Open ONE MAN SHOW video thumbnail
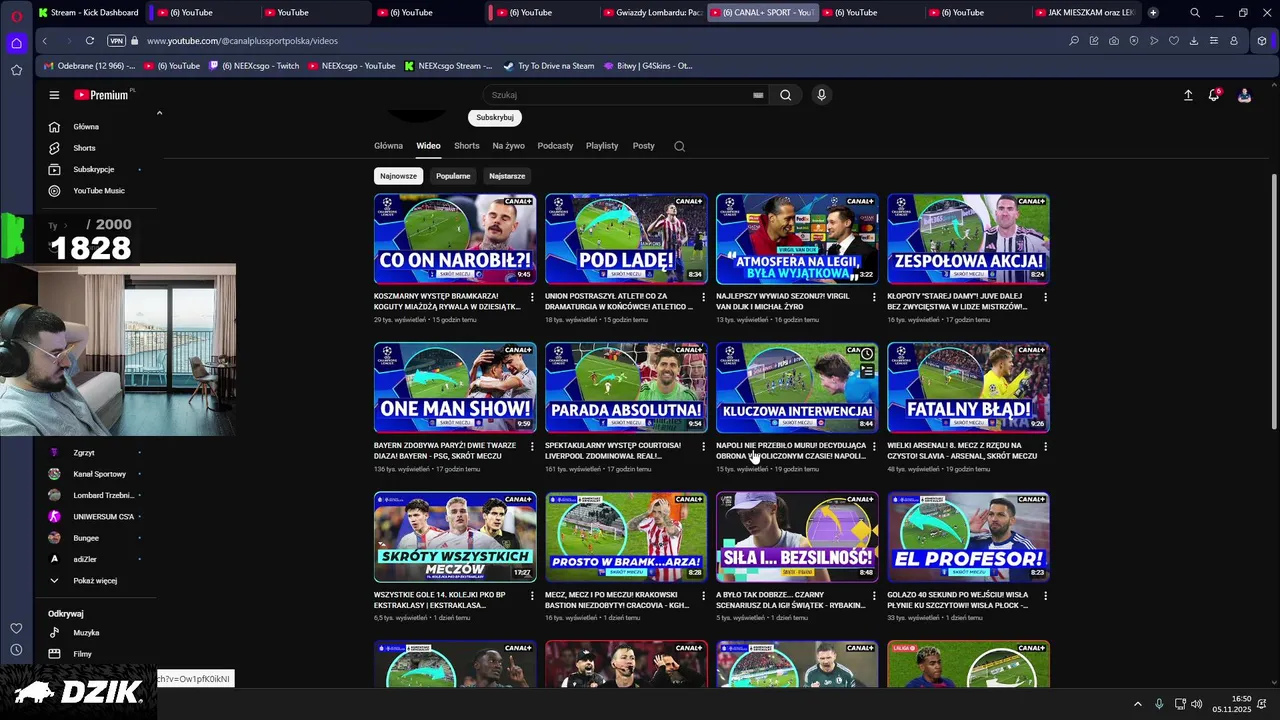The width and height of the screenshot is (1280, 720). click(455, 388)
